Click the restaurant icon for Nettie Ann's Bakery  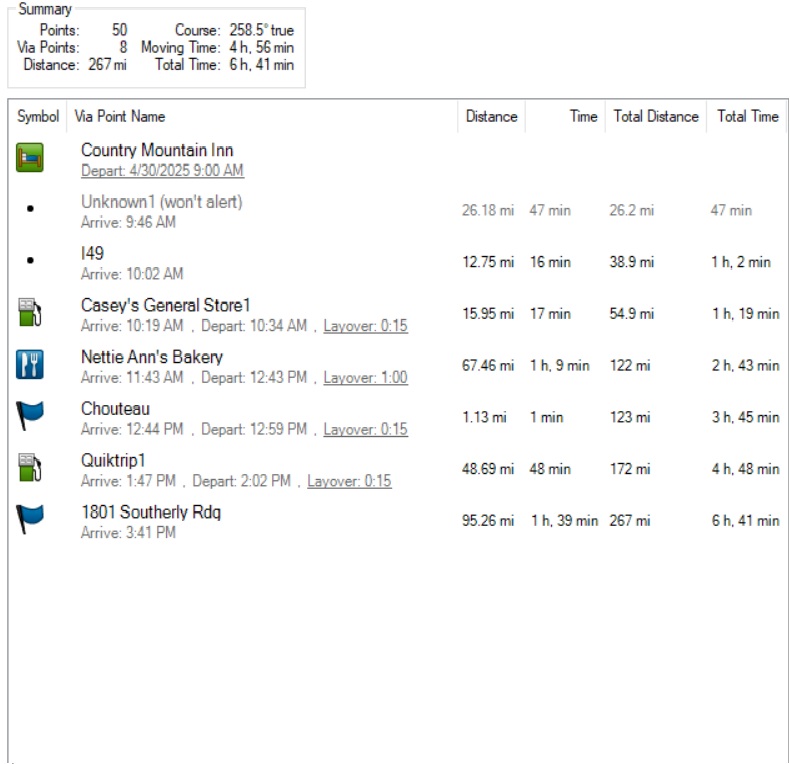tap(30, 364)
